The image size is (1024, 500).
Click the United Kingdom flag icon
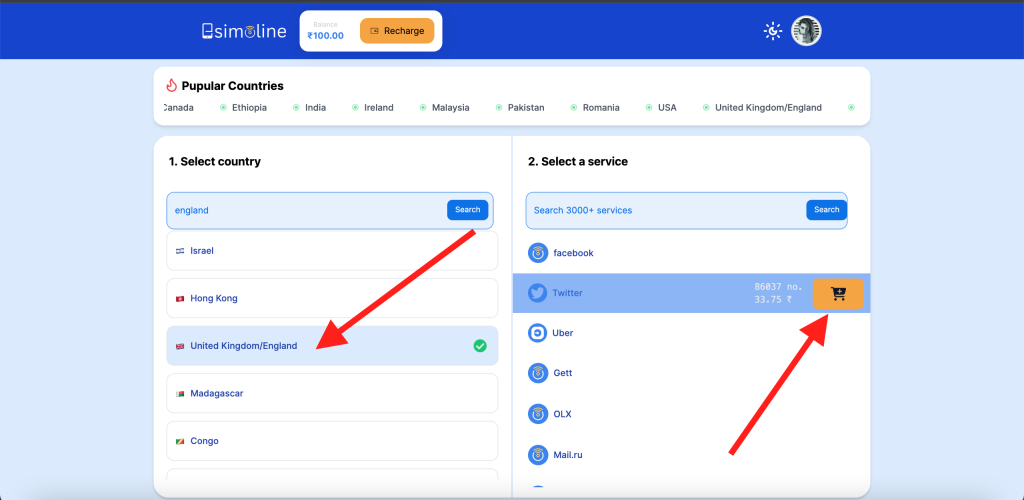180,346
